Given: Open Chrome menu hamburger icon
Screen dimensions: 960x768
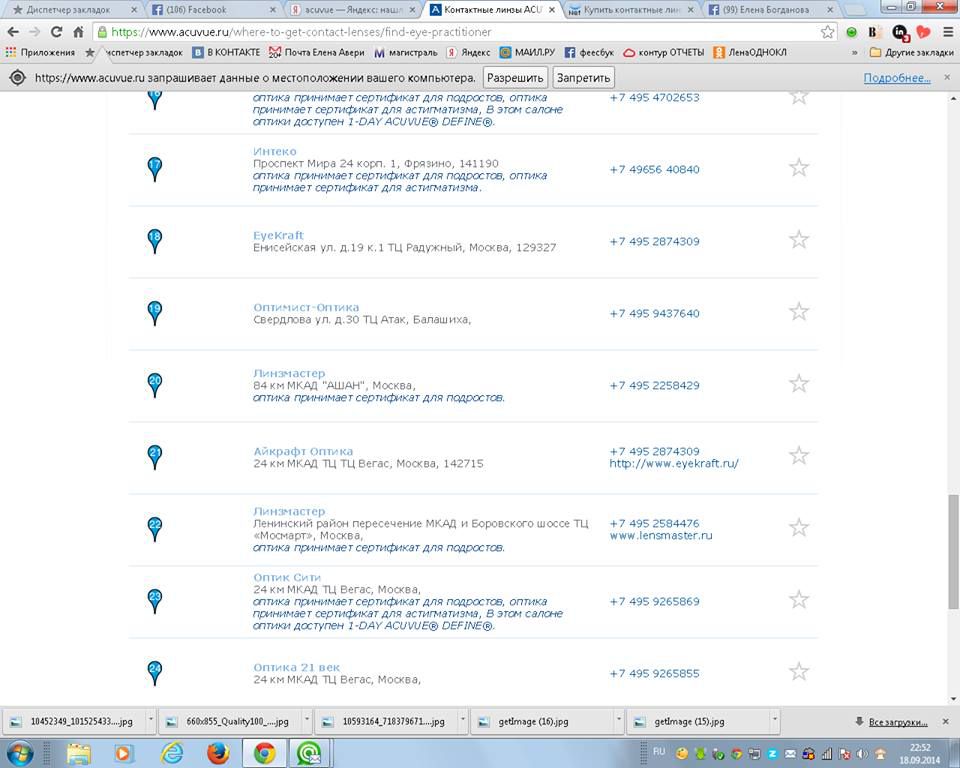Looking at the screenshot, I should pyautogui.click(x=947, y=32).
